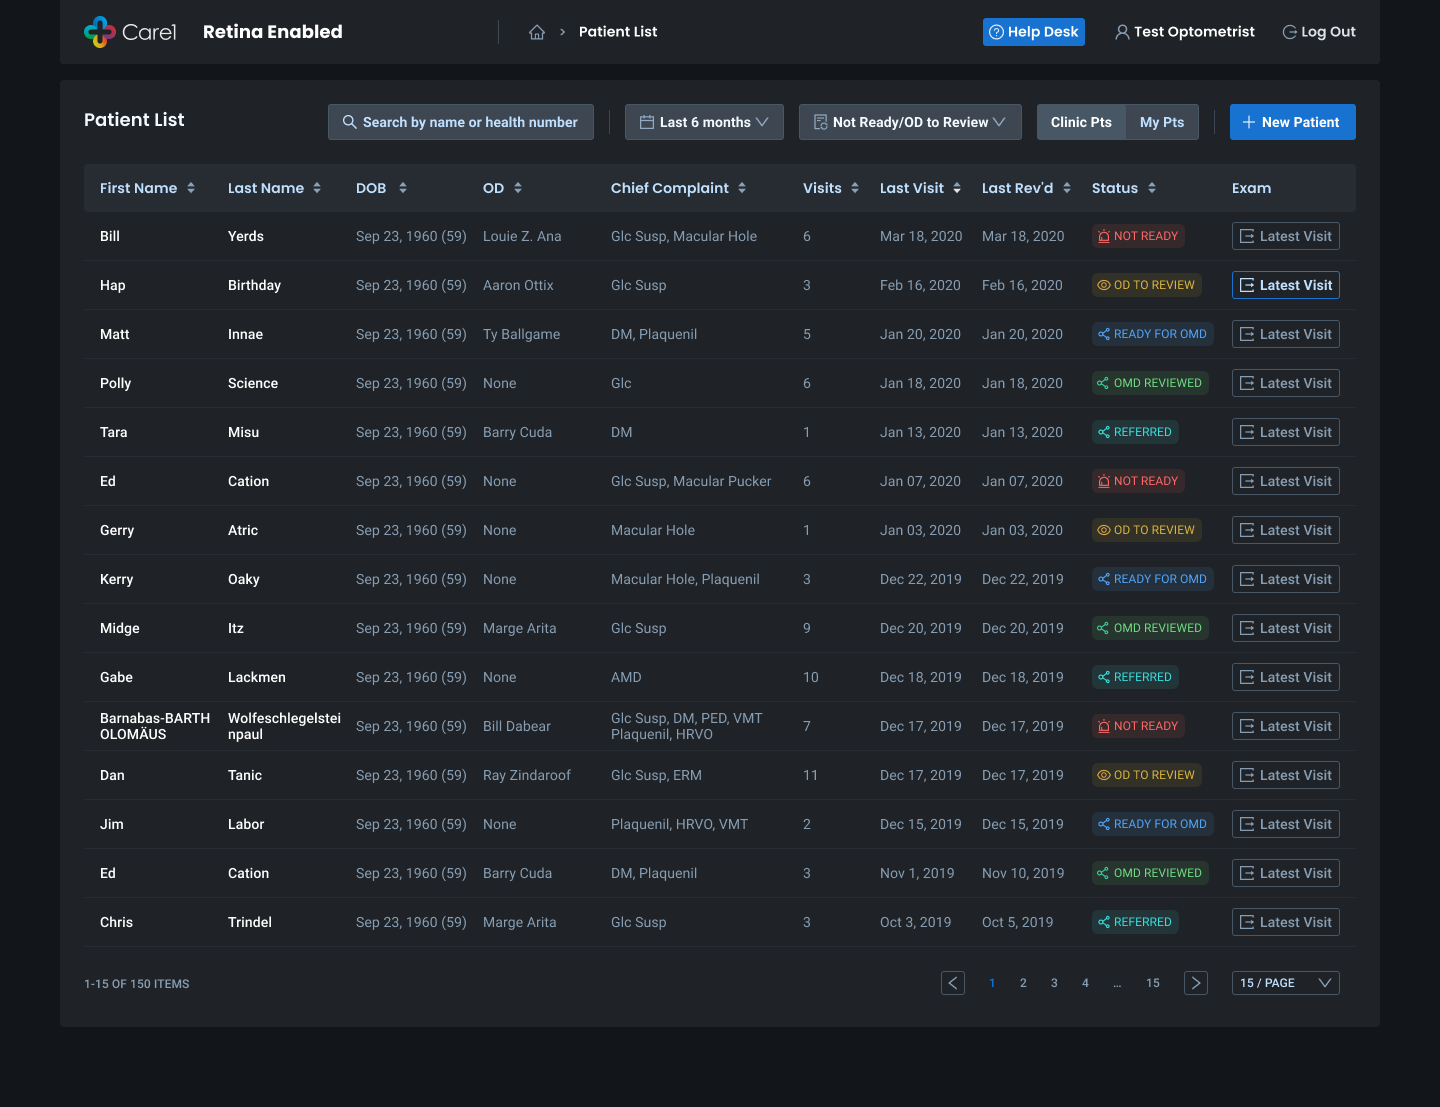Open Latest Visit for Hap Birthday
Viewport: 1440px width, 1107px height.
[1285, 285]
